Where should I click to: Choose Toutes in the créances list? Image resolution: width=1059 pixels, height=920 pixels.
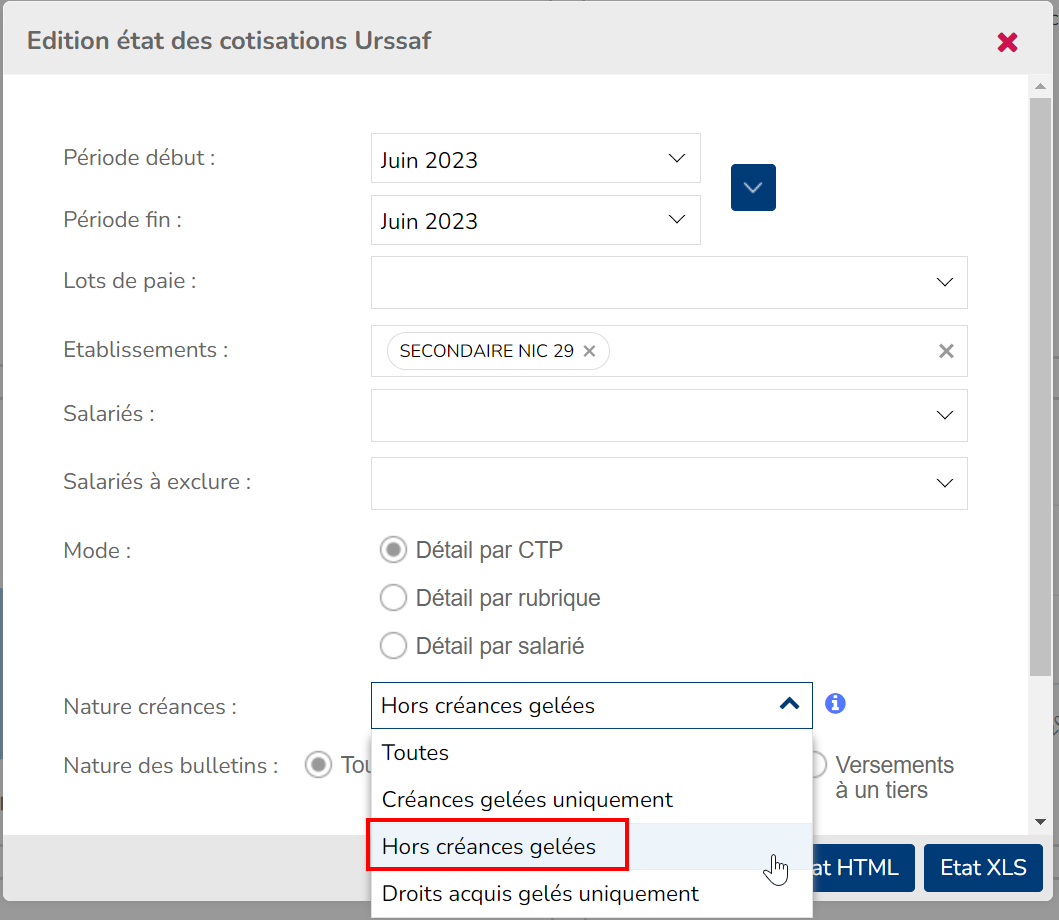click(x=416, y=752)
